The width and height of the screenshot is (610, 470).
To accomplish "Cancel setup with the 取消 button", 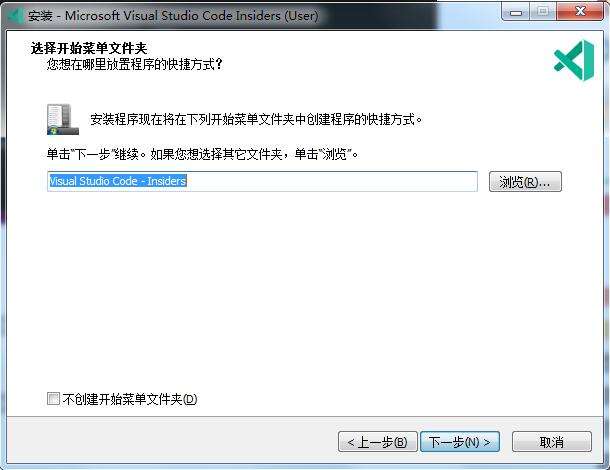I will point(552,442).
